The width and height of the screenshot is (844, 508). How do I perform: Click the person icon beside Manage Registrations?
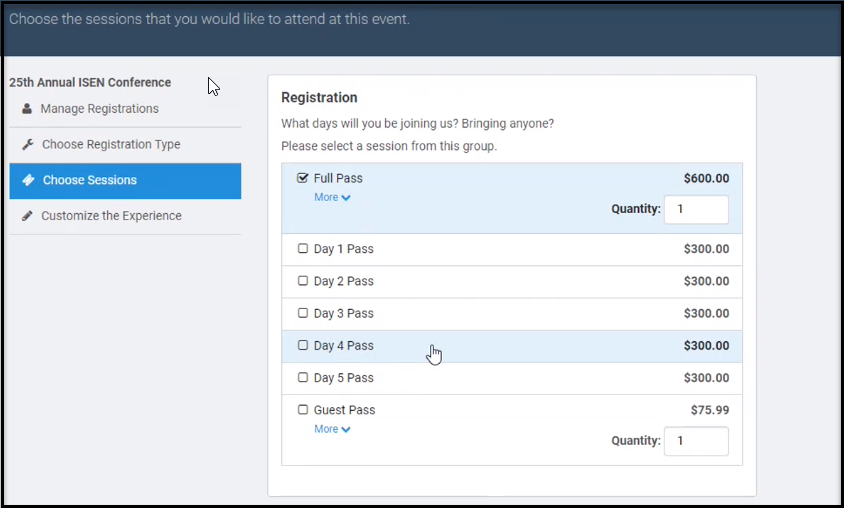[27, 109]
